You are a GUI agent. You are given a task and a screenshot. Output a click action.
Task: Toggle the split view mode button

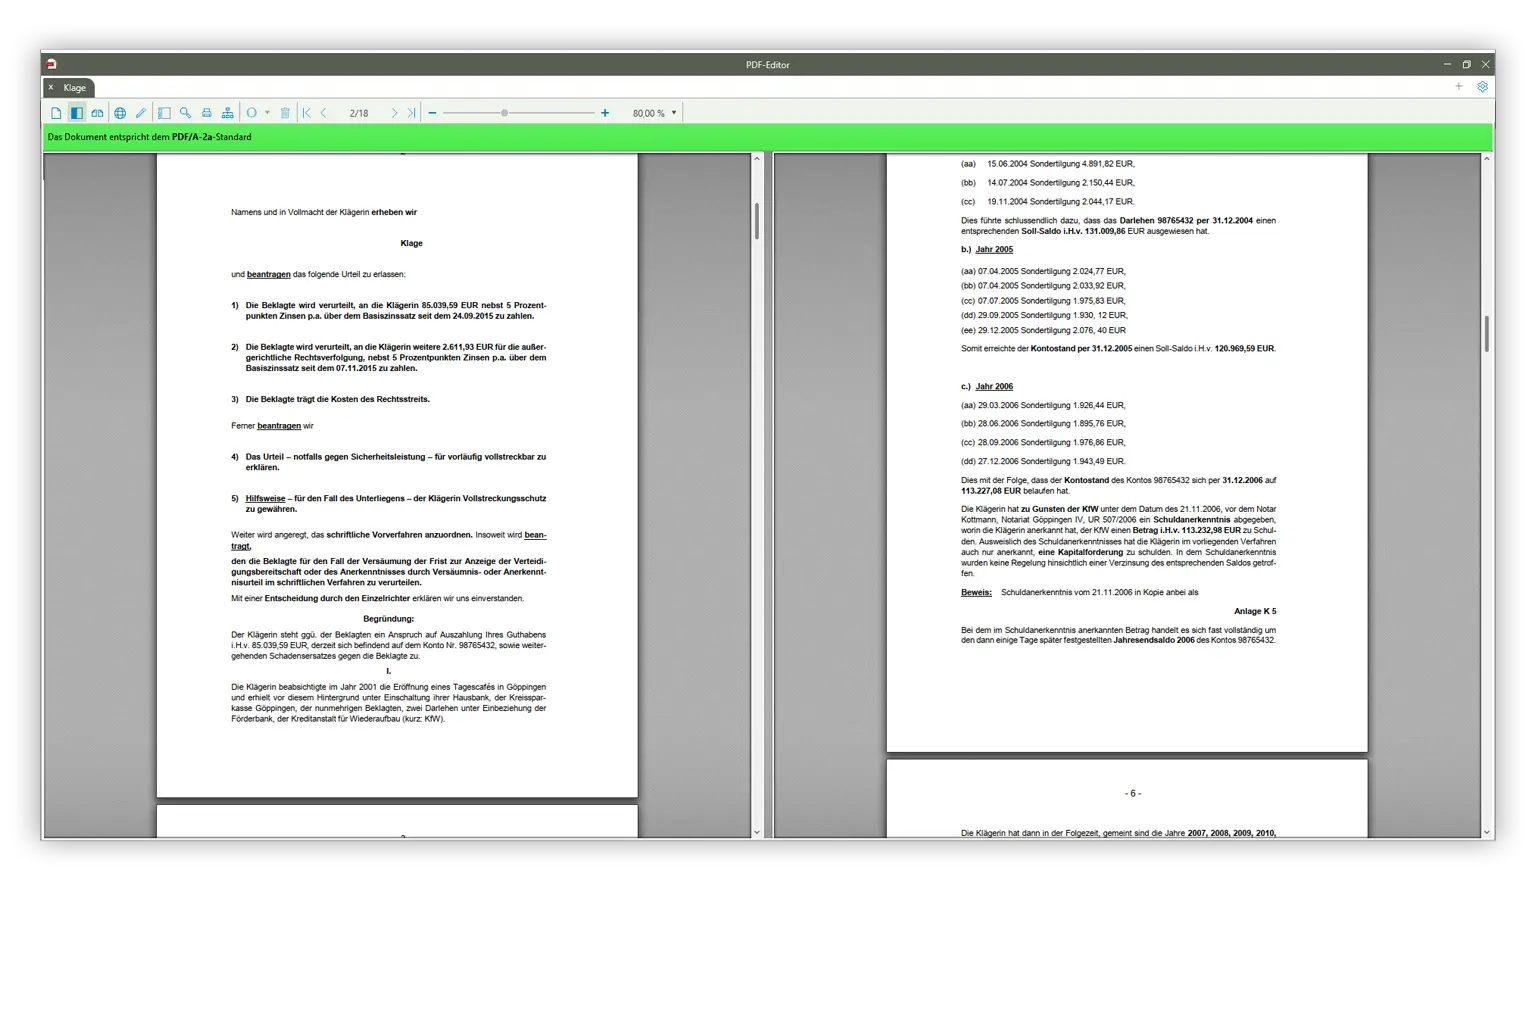pyautogui.click(x=77, y=113)
